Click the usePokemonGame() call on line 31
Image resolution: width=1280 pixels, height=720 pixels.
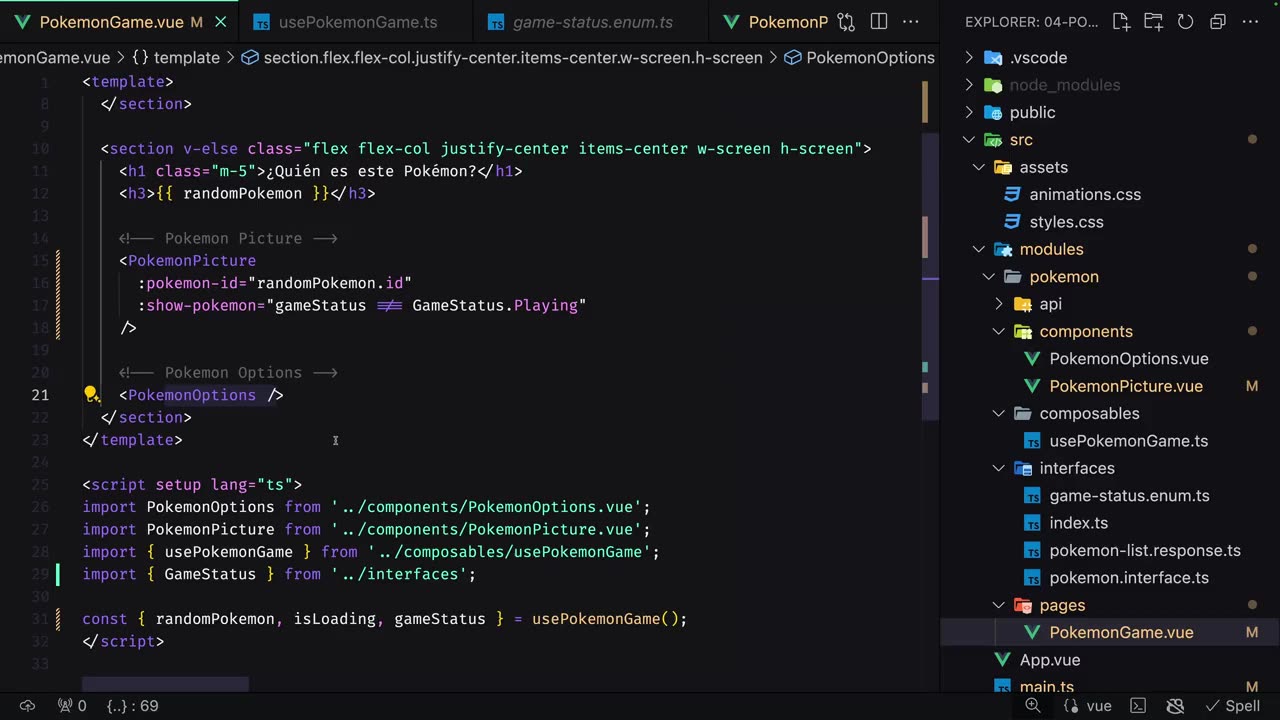click(x=605, y=619)
